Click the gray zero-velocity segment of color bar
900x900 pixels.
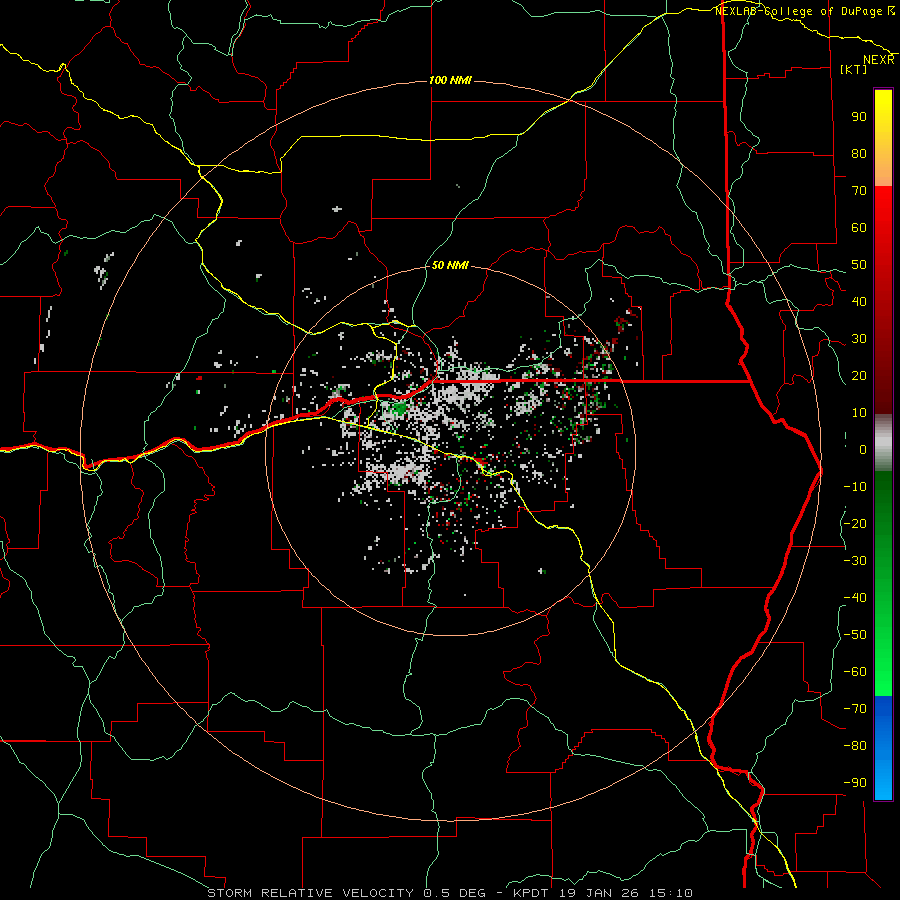tap(883, 442)
